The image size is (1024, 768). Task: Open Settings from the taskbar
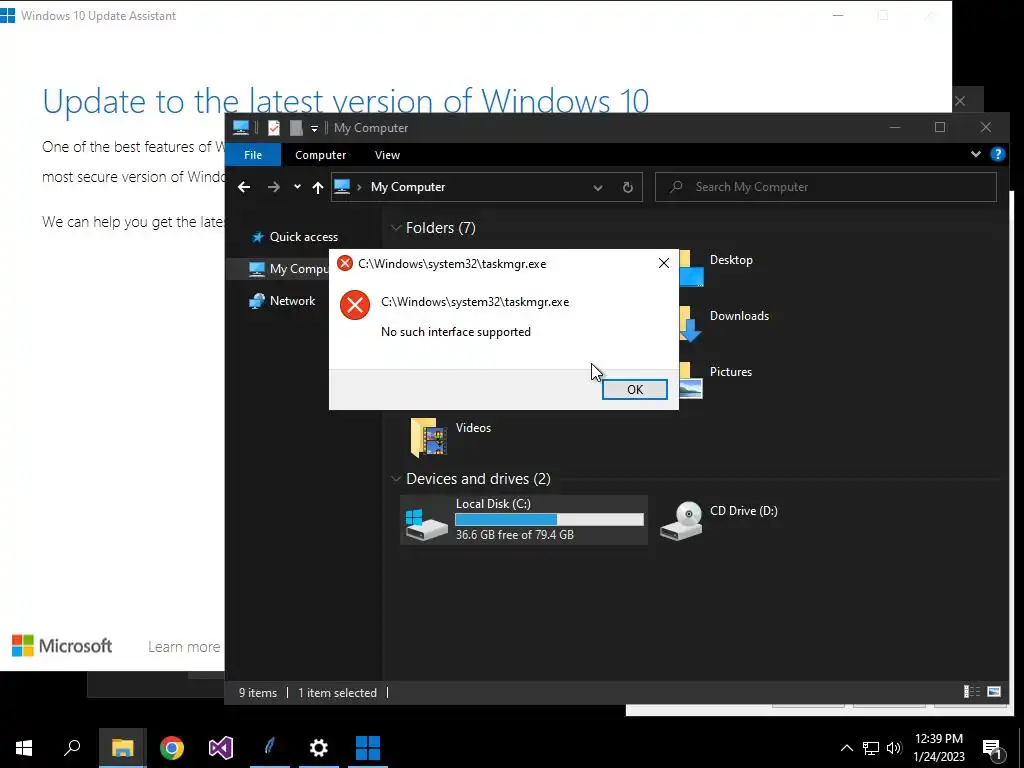(319, 748)
